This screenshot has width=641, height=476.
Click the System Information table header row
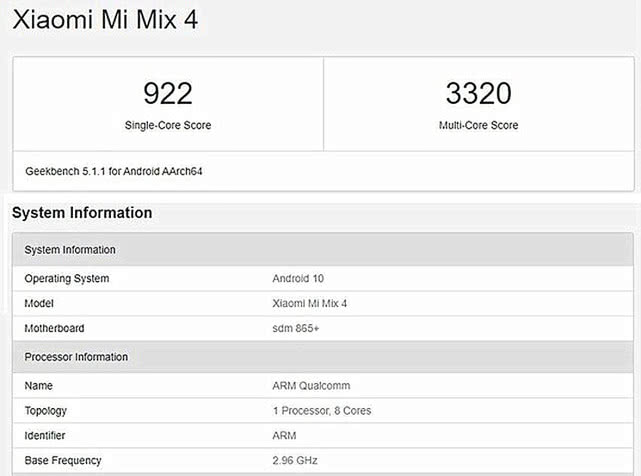pos(323,249)
